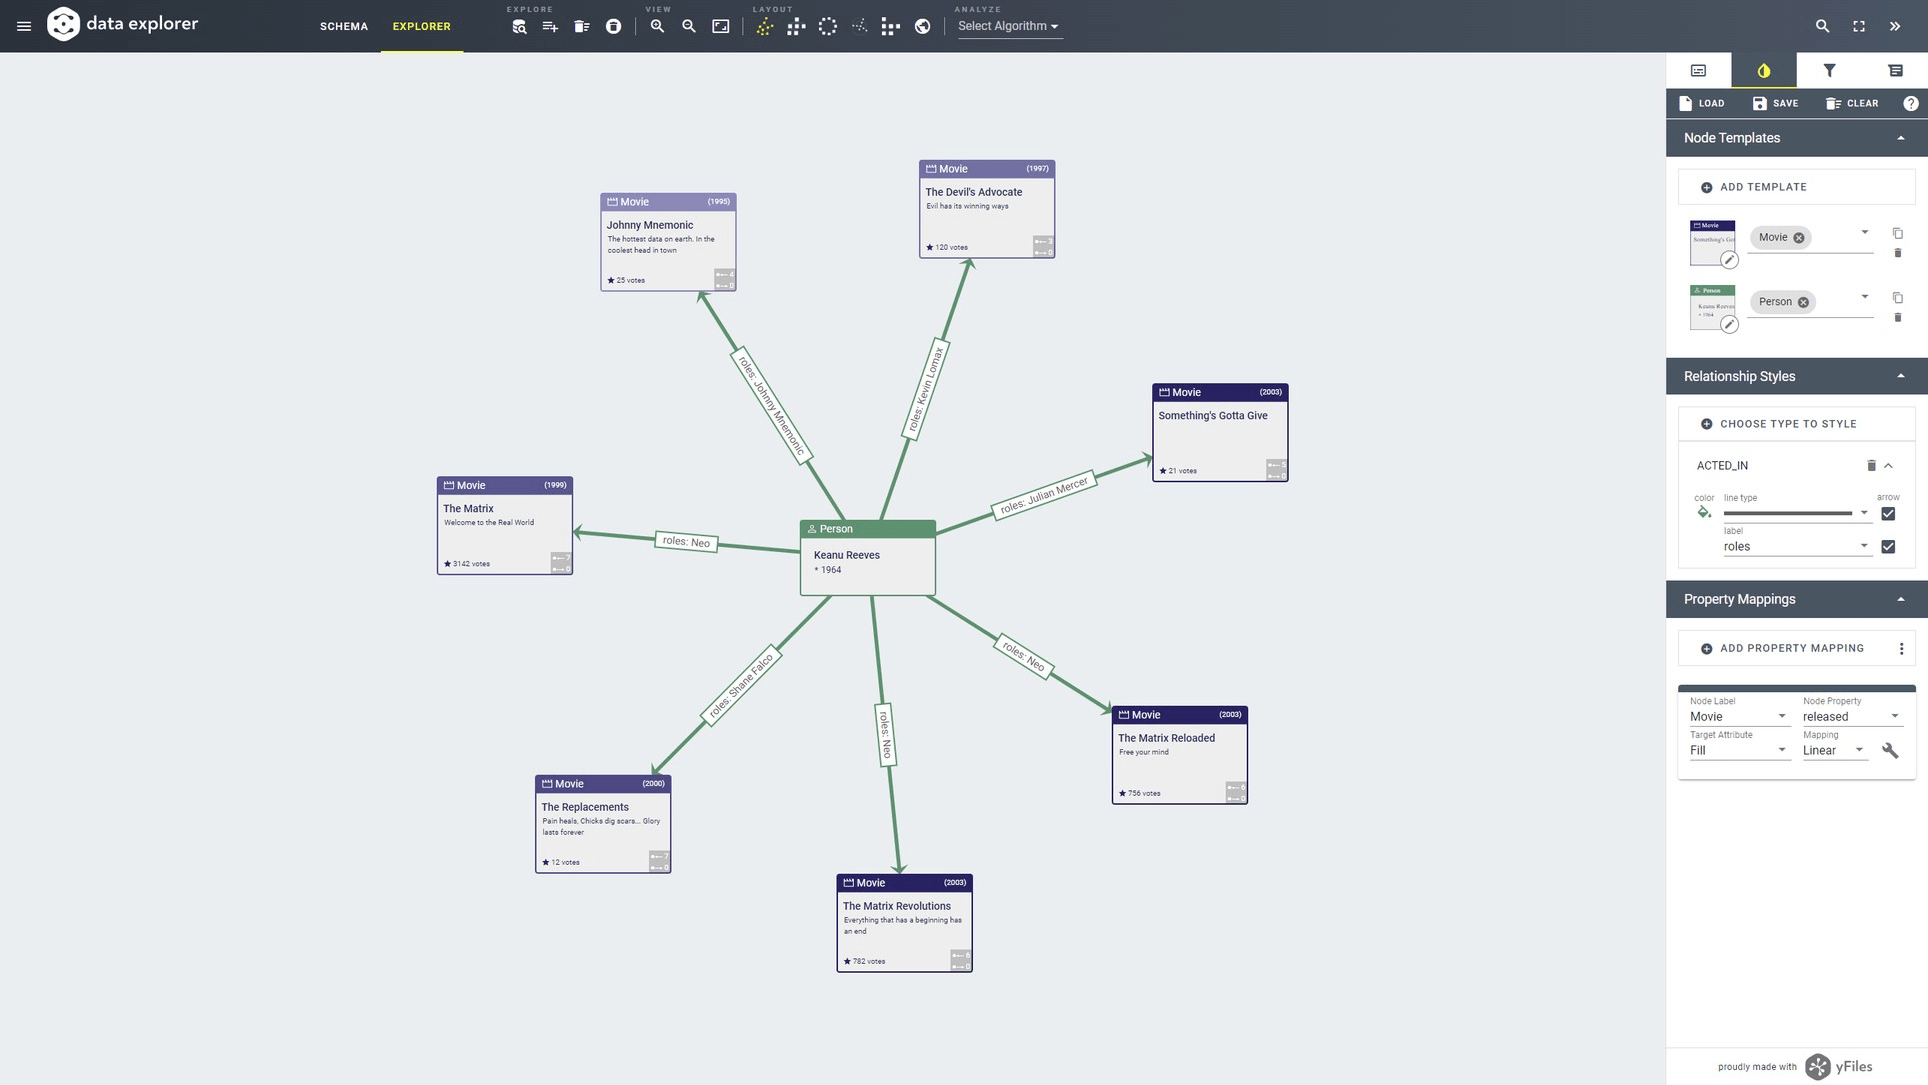Click the circled trash delete icon

click(614, 27)
